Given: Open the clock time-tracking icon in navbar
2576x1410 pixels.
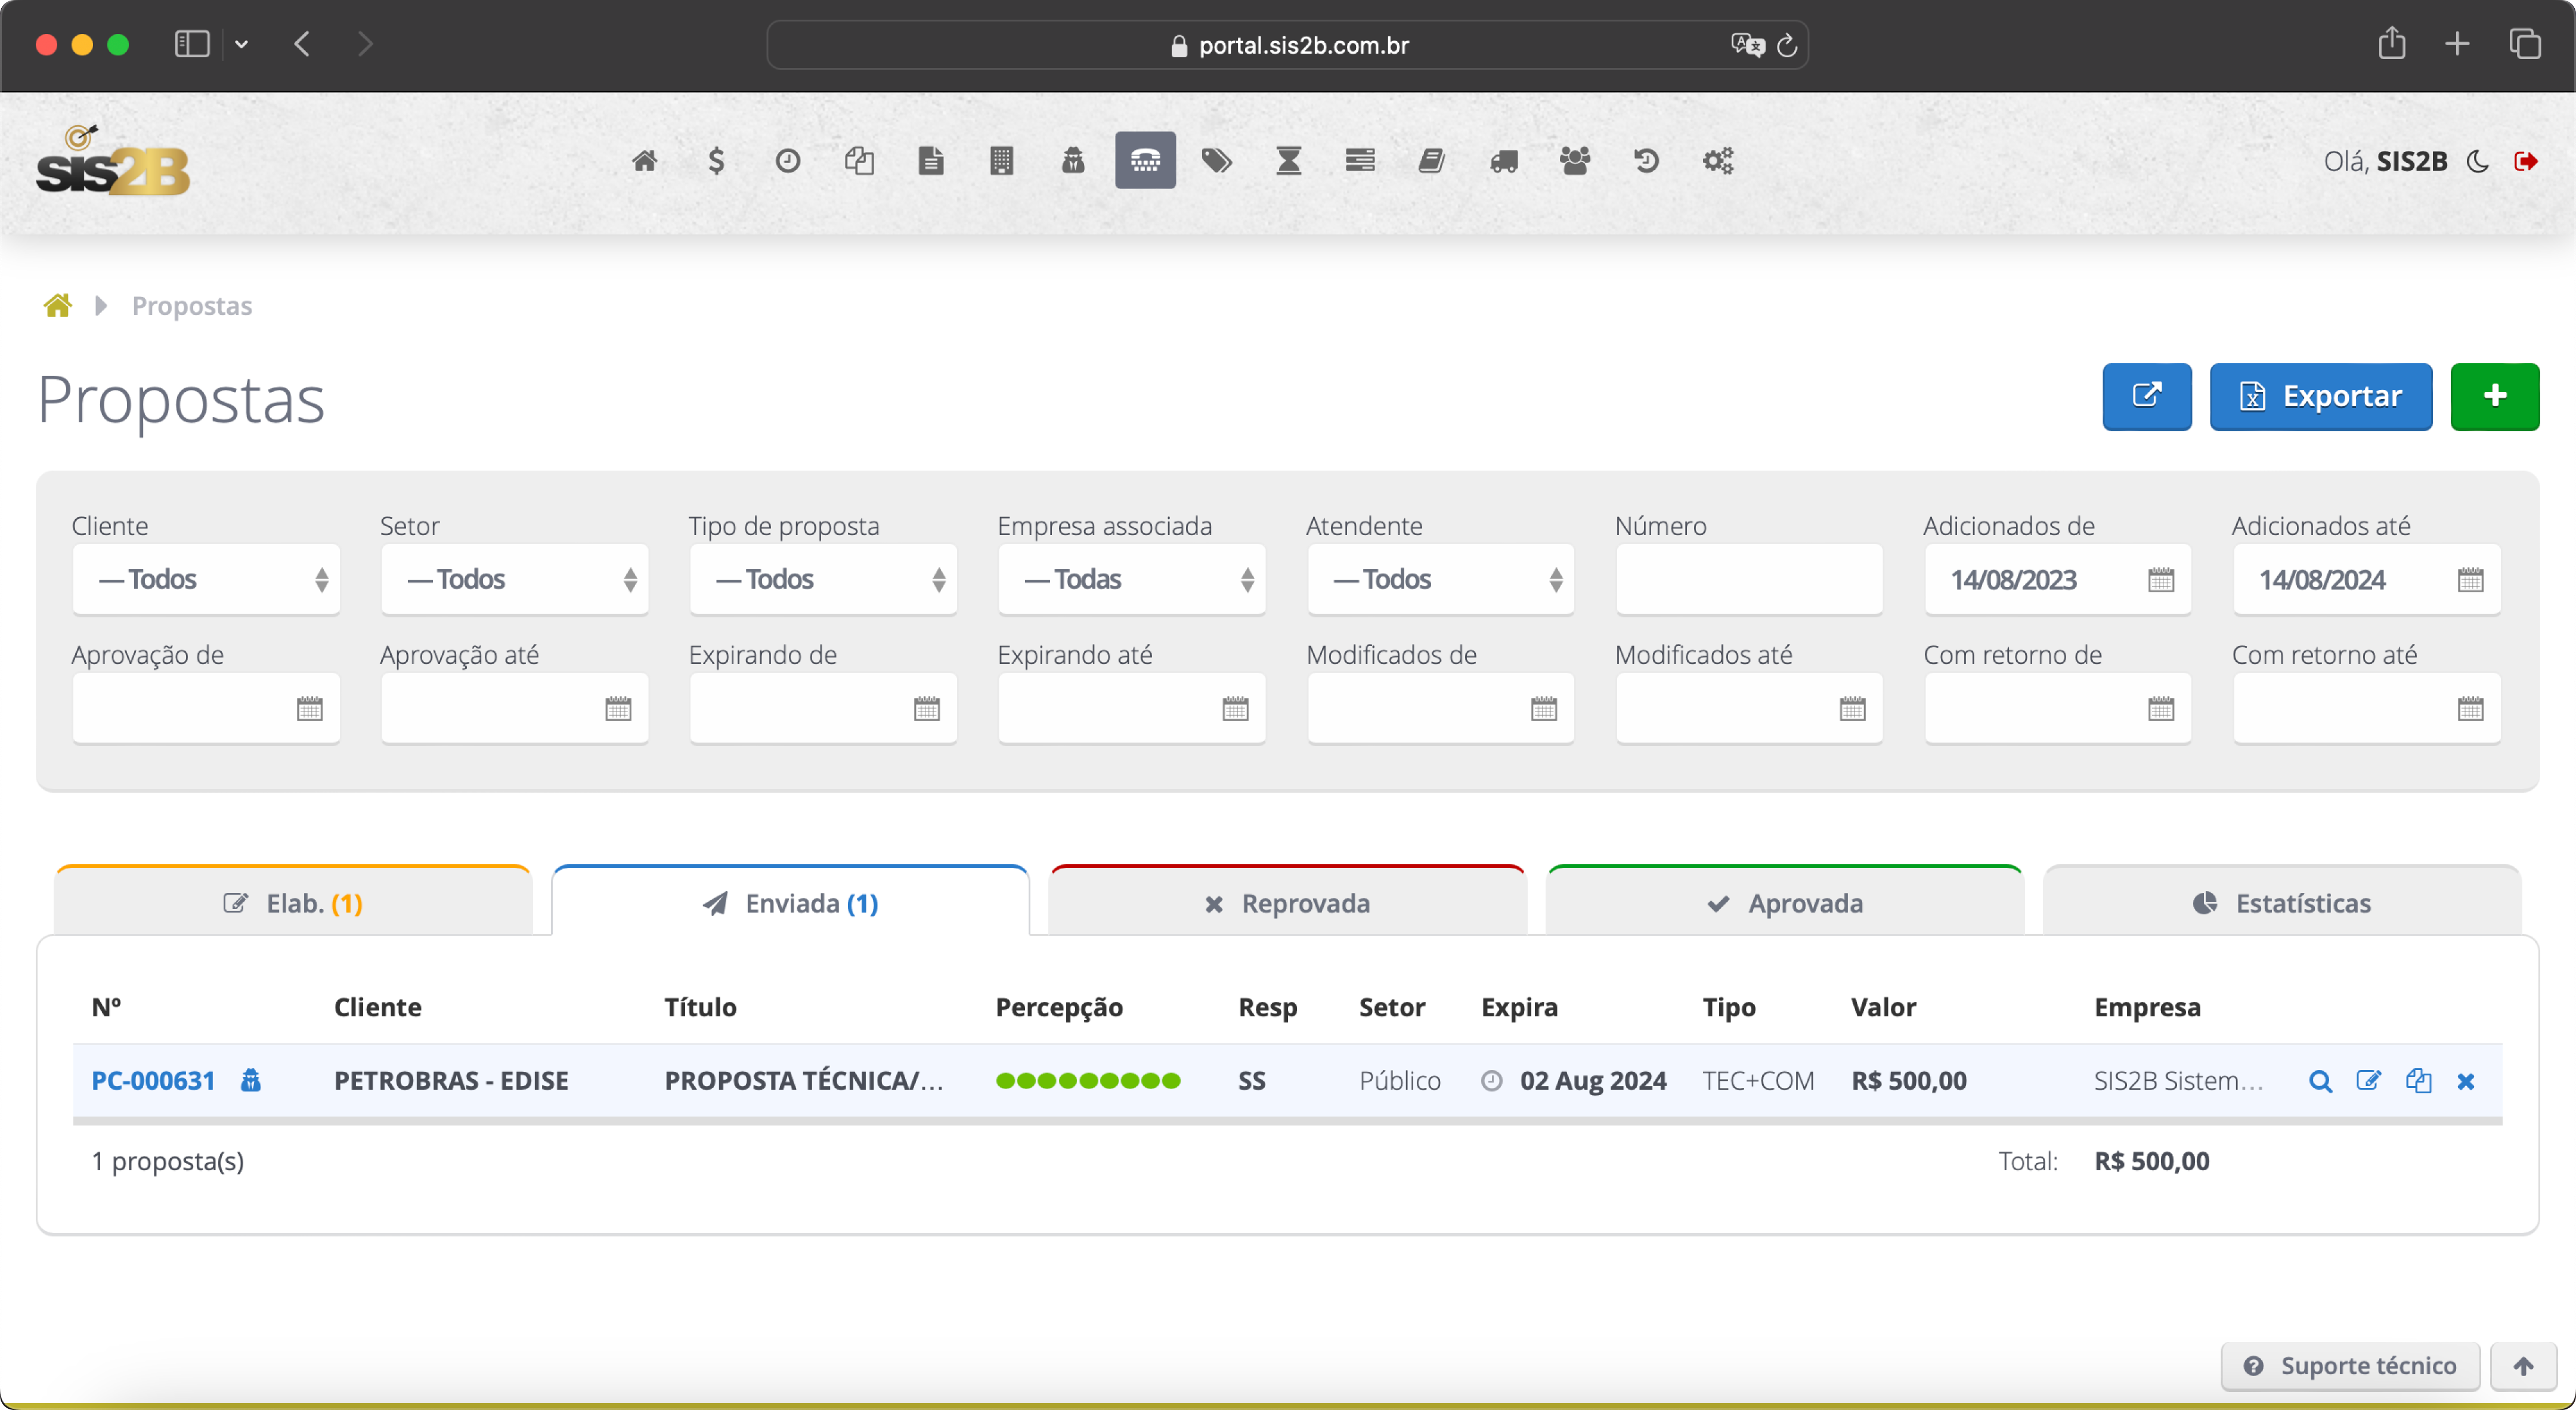Looking at the screenshot, I should (787, 161).
